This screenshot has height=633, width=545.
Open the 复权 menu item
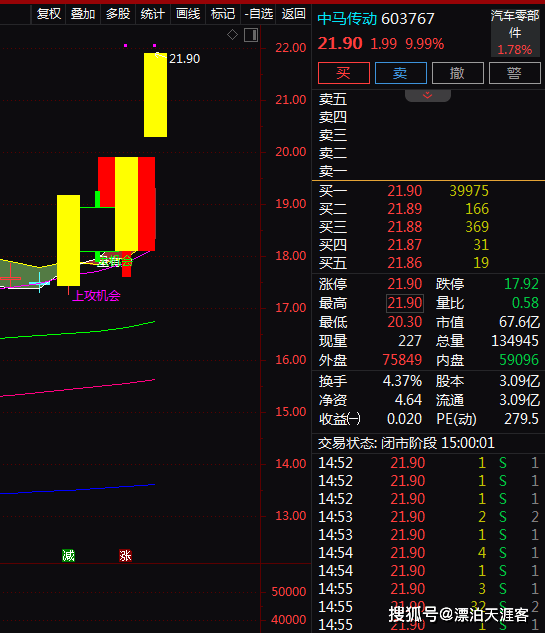coord(49,14)
